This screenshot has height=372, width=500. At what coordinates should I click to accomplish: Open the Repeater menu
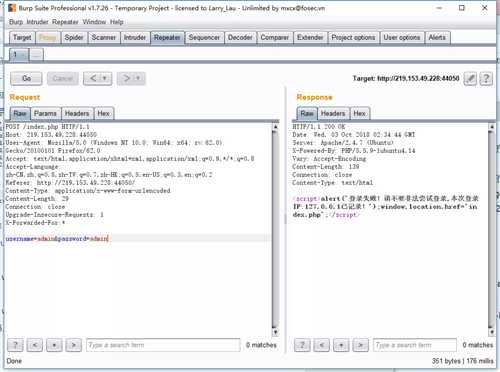pos(65,22)
